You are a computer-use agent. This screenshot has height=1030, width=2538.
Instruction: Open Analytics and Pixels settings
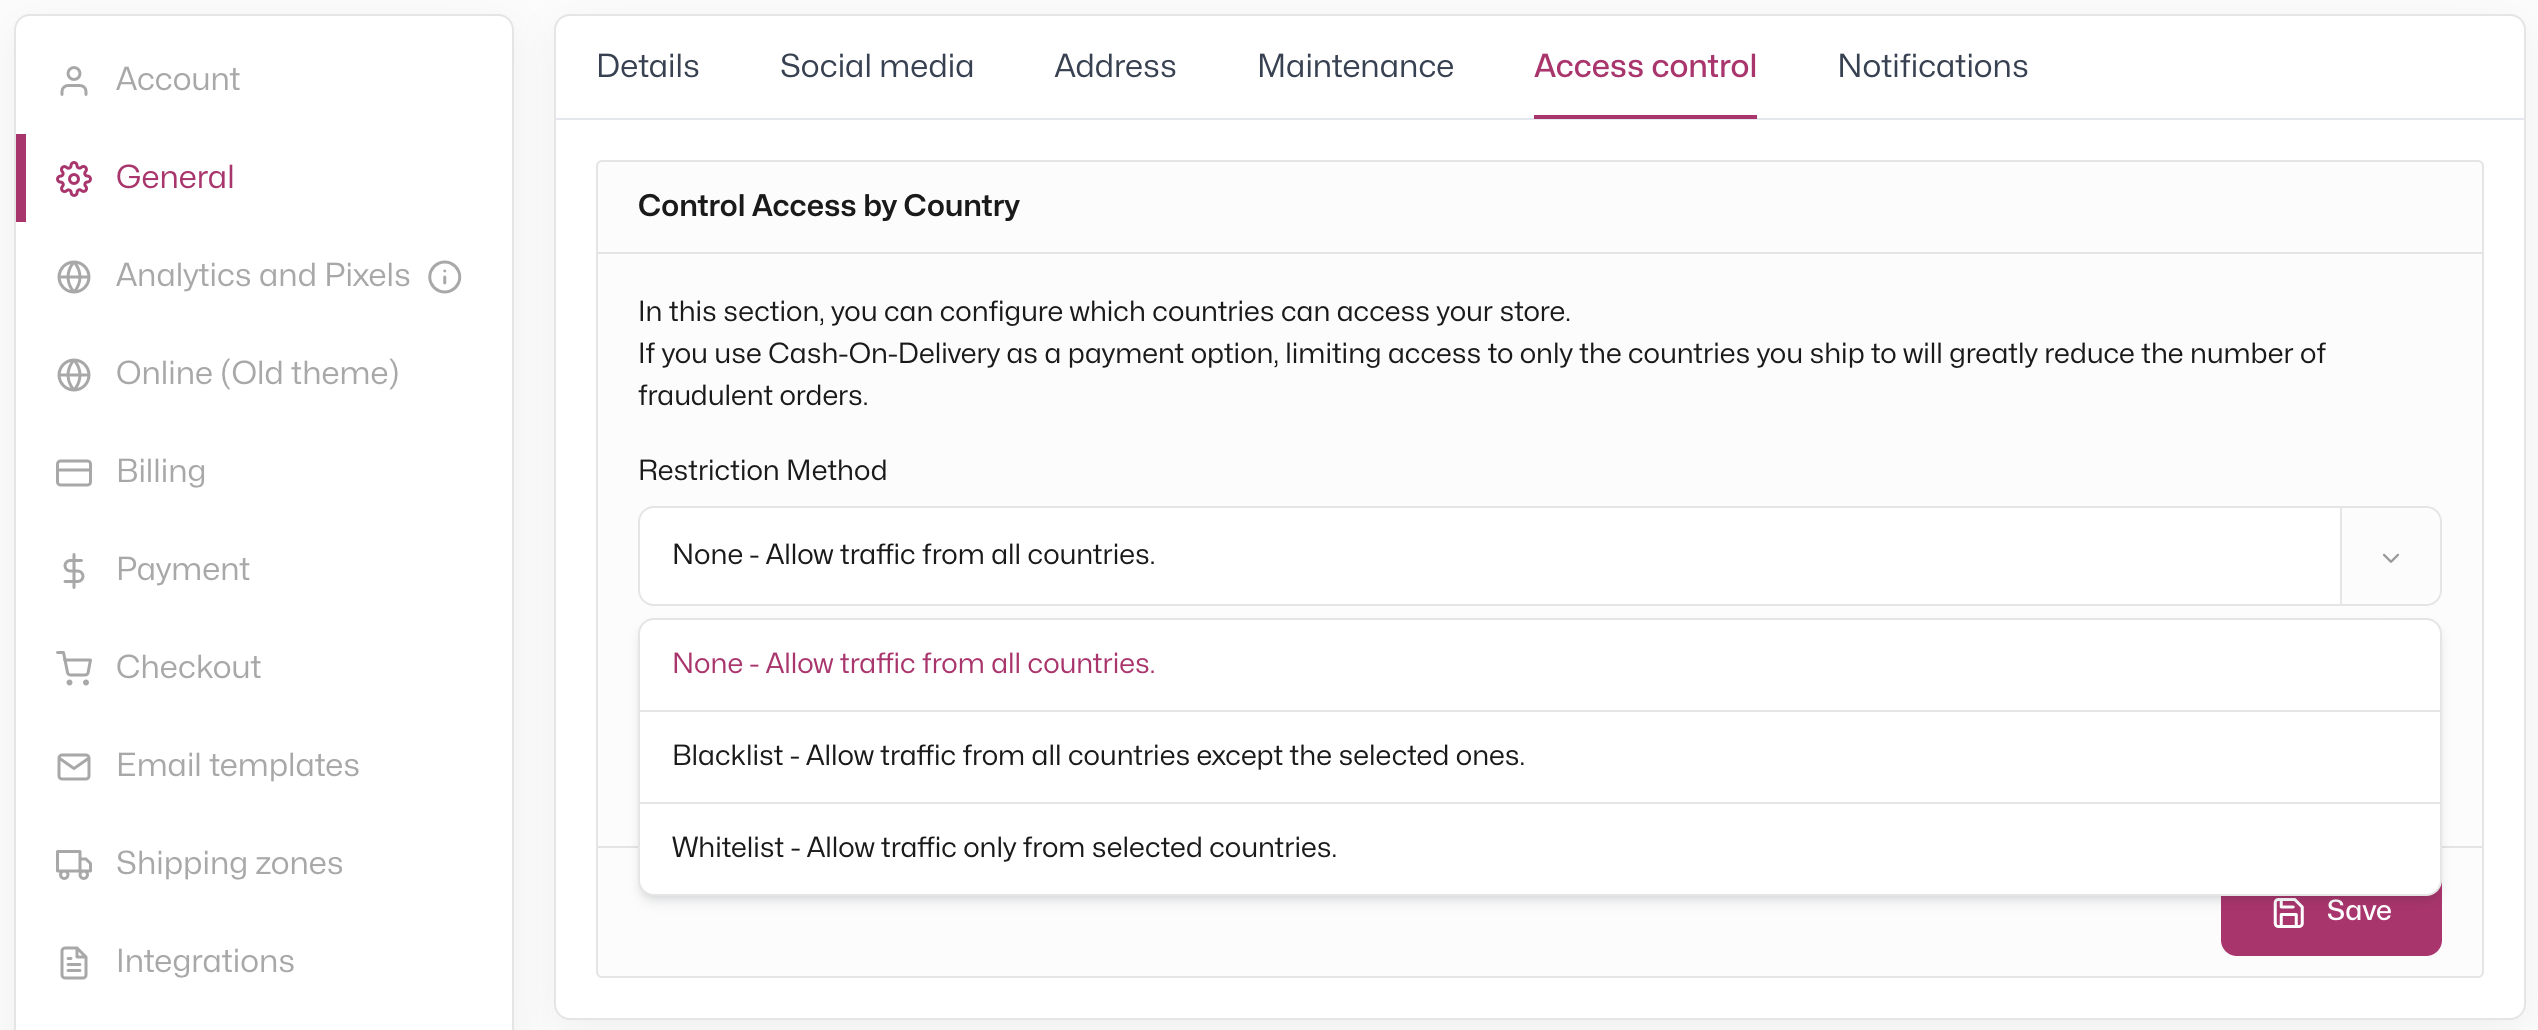[263, 276]
